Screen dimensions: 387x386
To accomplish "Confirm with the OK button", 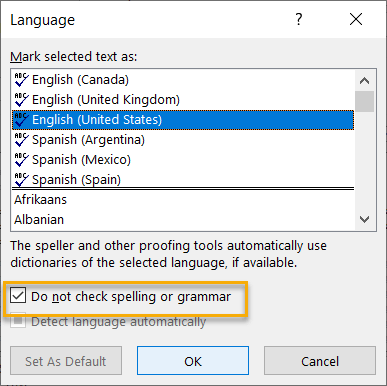I will [x=193, y=361].
